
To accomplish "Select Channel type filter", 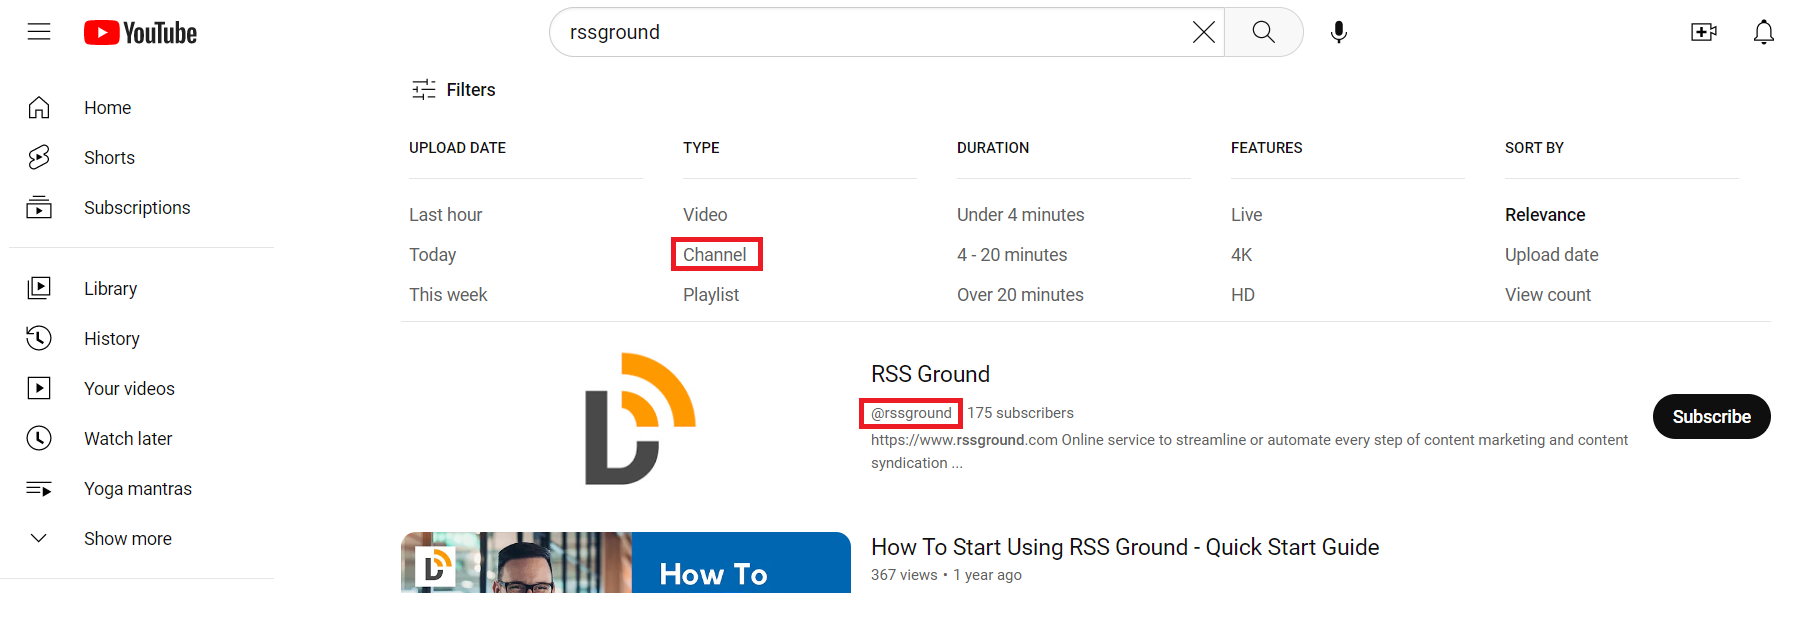I will (x=715, y=254).
